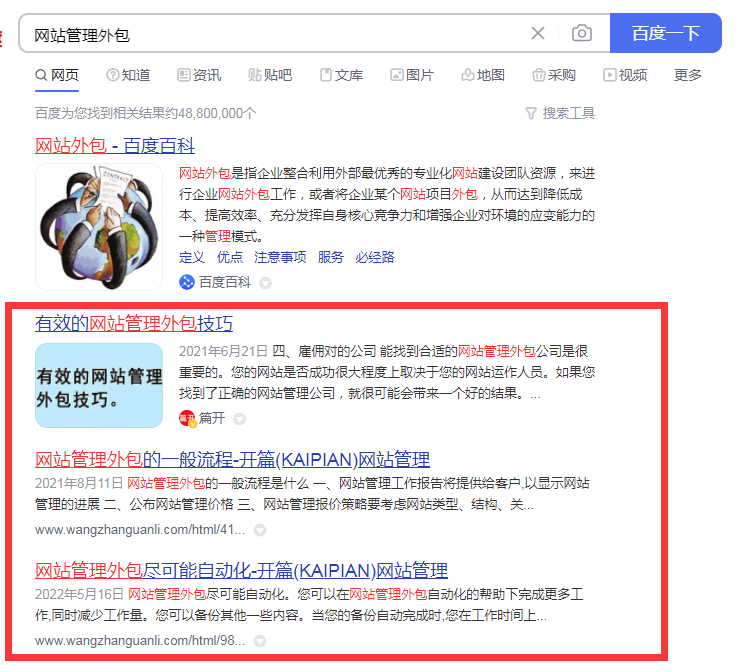746x672 pixels.
Task: Click snippet date 2022年5月16日
Action: (x=79, y=594)
